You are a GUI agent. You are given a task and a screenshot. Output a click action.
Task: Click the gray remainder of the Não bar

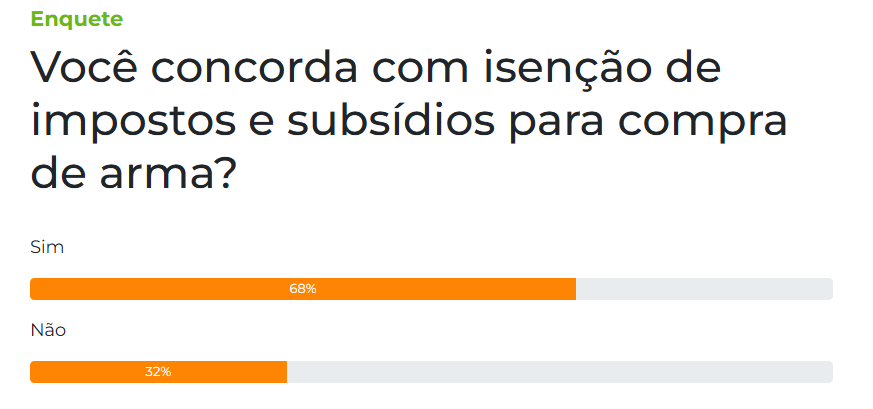point(560,372)
